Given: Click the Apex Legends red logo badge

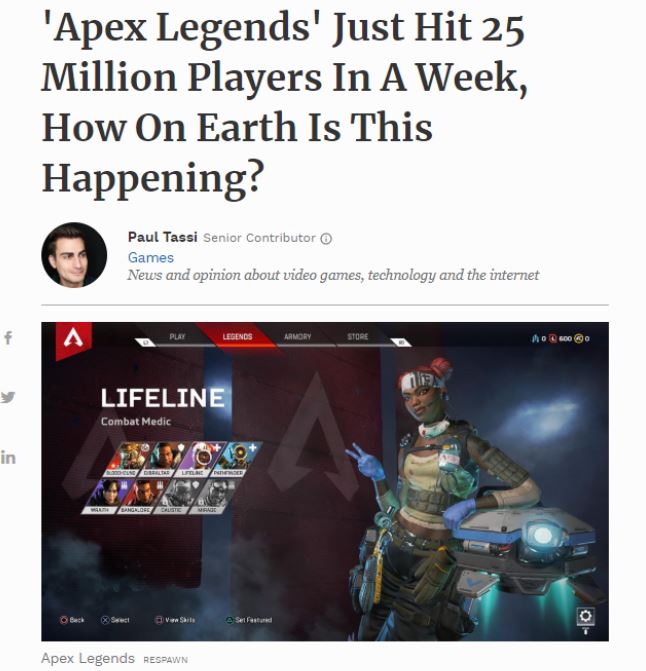Looking at the screenshot, I should pyautogui.click(x=74, y=340).
